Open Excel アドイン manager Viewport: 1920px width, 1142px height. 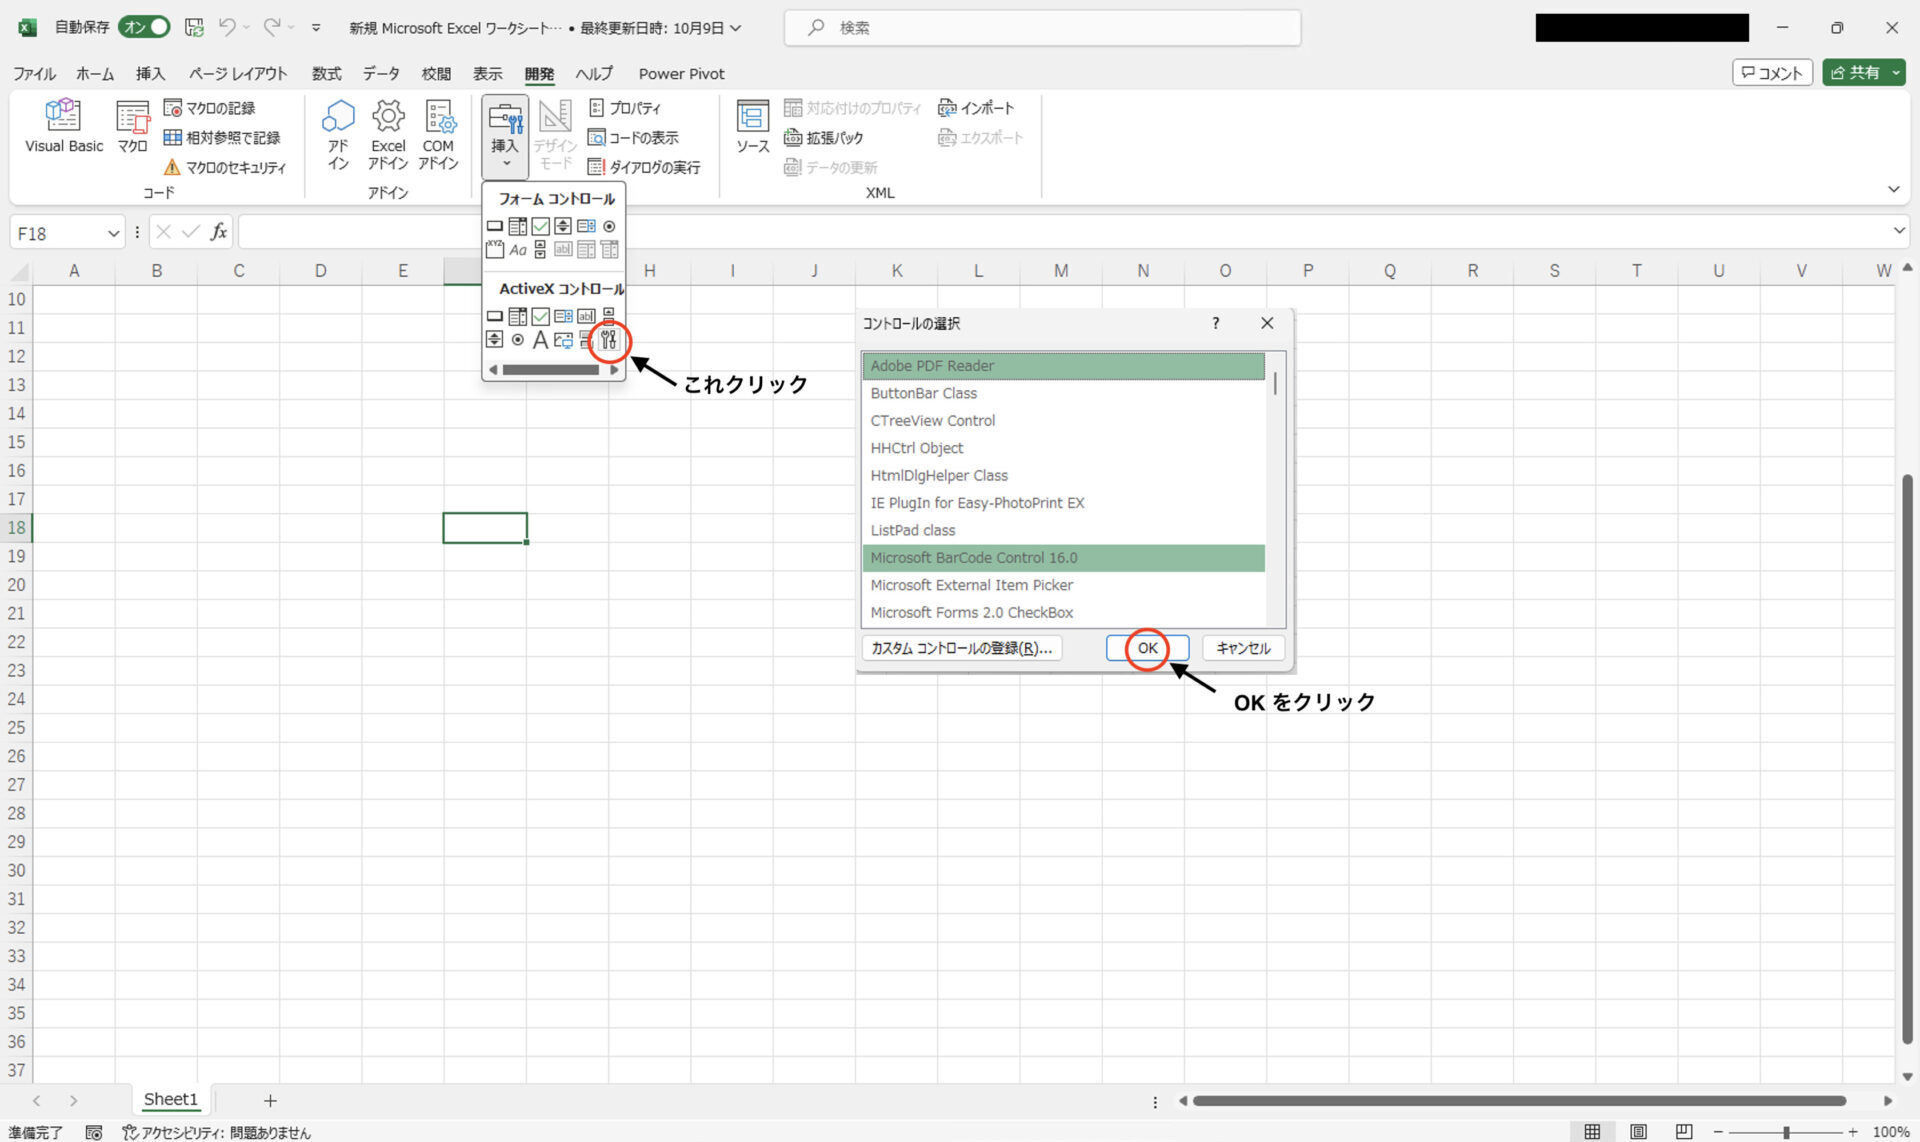[x=388, y=135]
